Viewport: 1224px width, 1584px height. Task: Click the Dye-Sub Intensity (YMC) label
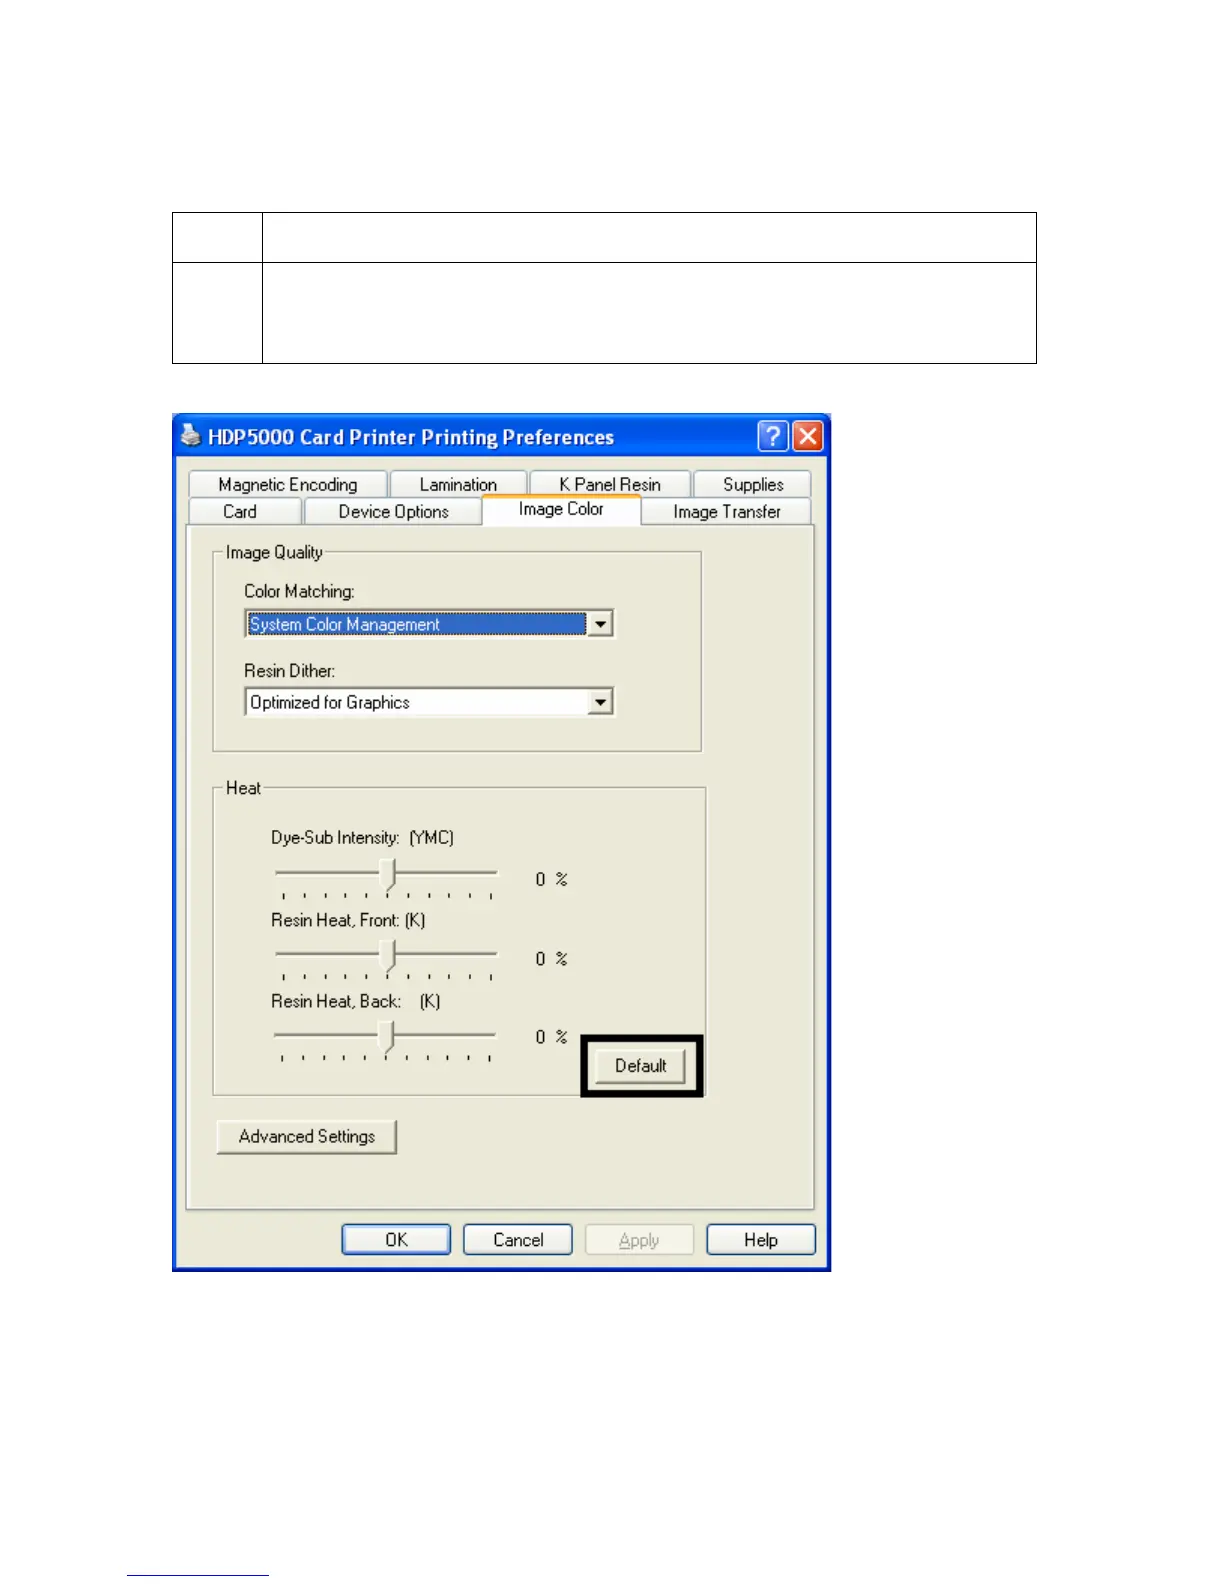coord(362,838)
